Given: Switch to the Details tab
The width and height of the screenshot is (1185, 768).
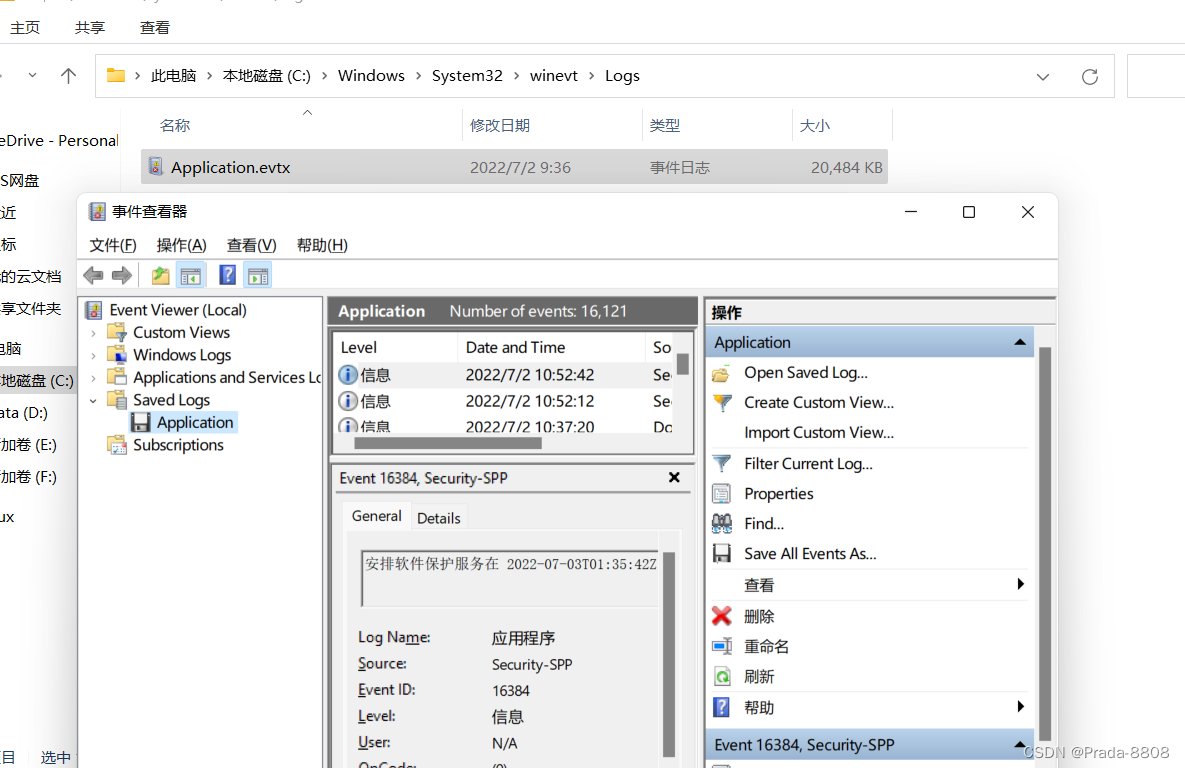Looking at the screenshot, I should pos(438,518).
